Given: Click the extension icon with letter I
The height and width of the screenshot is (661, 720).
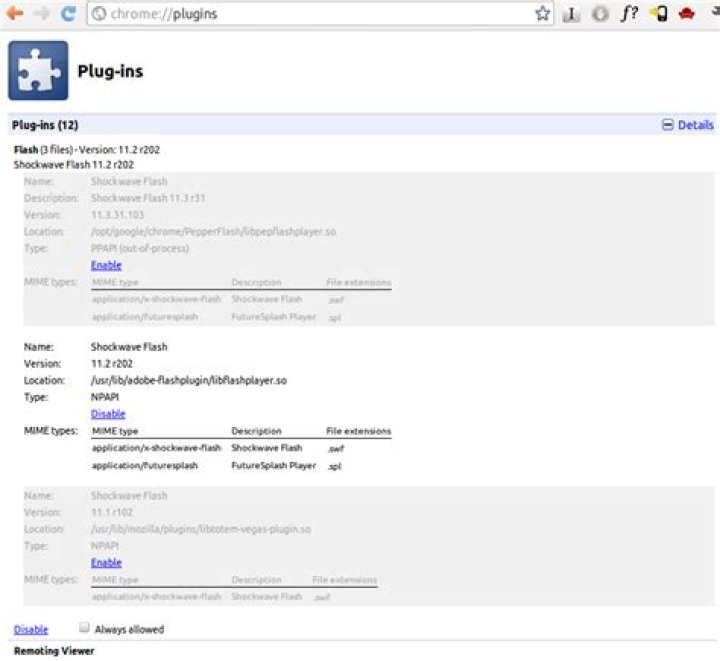Looking at the screenshot, I should coord(571,14).
